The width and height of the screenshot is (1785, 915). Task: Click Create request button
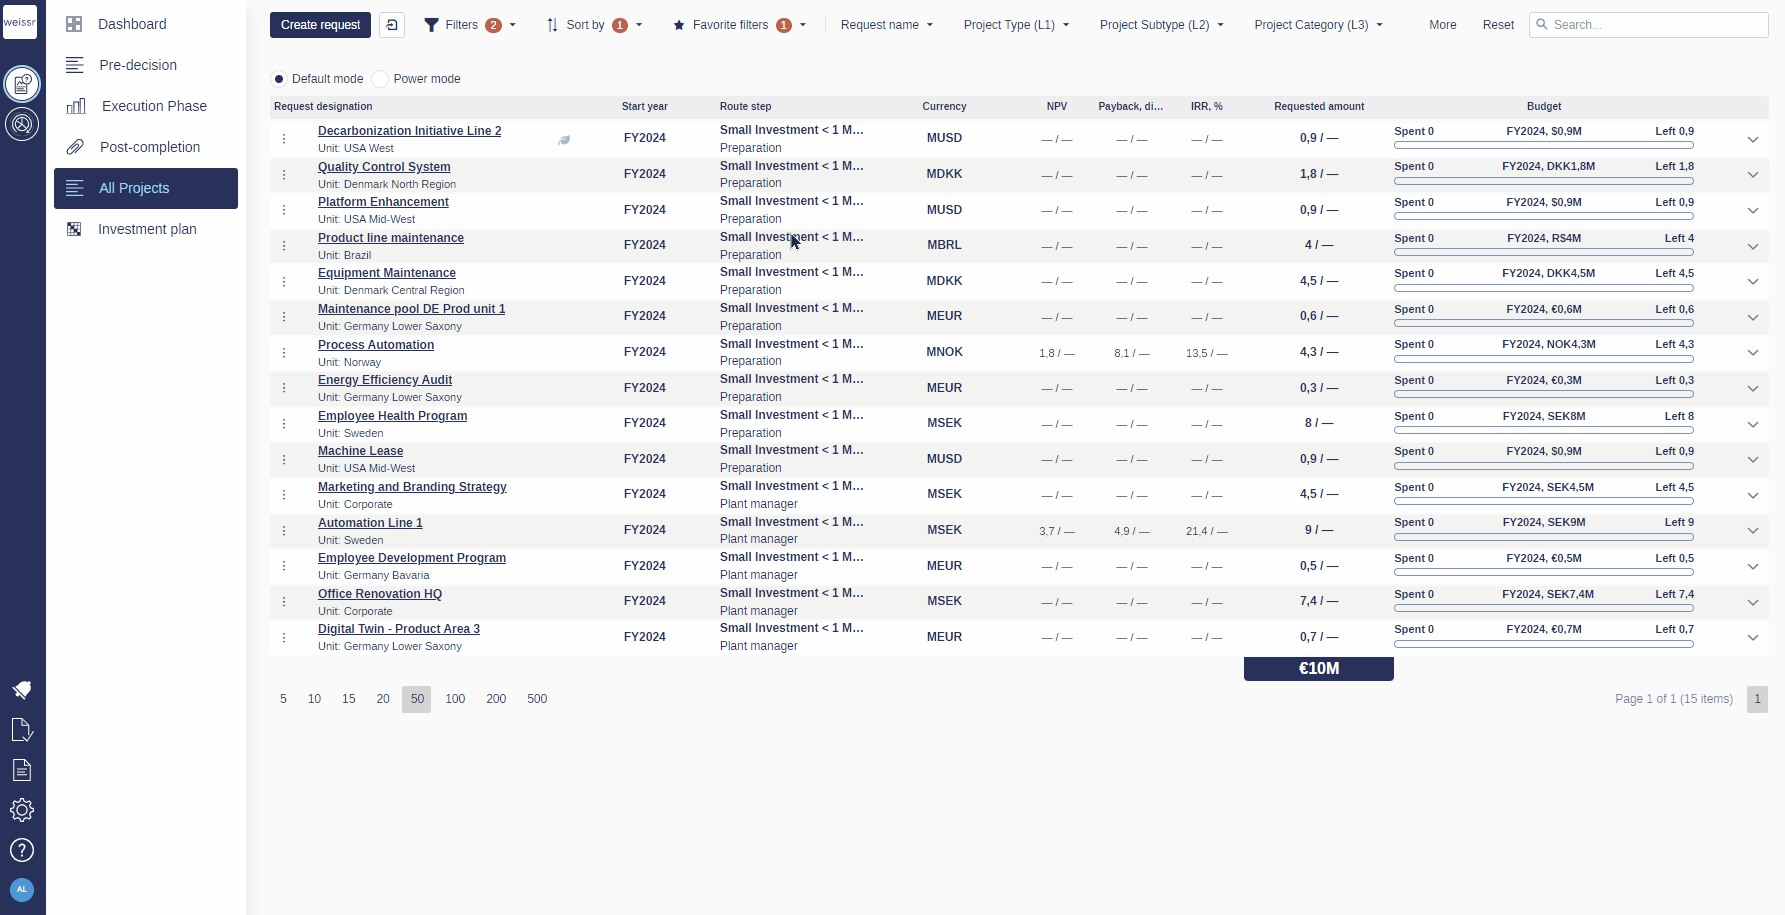click(320, 25)
